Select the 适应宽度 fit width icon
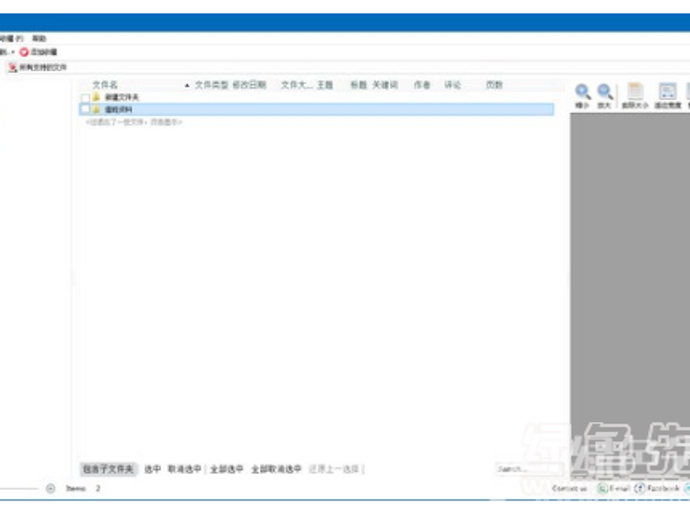The image size is (690, 518). click(x=667, y=92)
